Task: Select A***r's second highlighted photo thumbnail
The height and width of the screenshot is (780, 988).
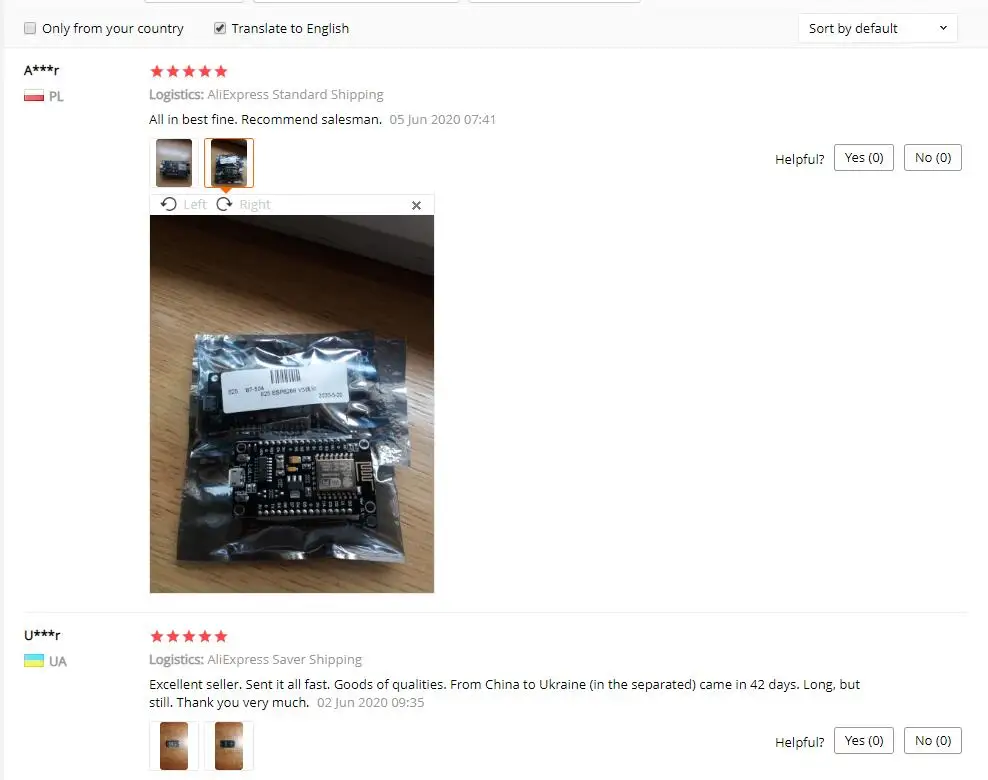Action: (229, 163)
